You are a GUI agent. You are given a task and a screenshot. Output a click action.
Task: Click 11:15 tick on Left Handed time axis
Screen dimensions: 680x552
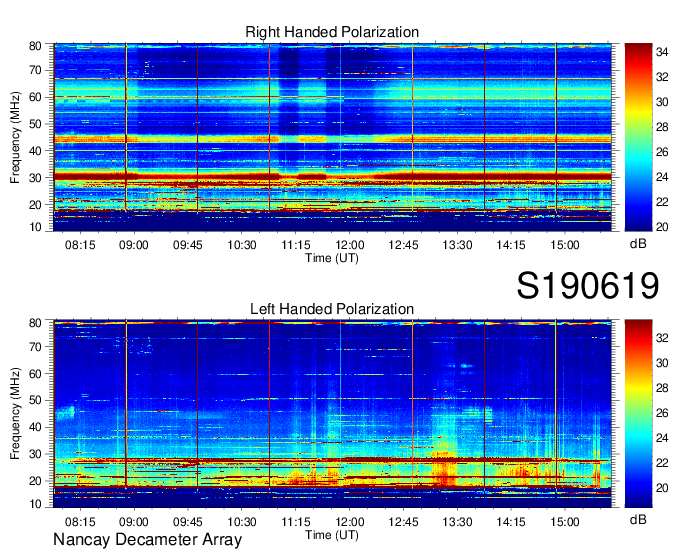point(296,522)
